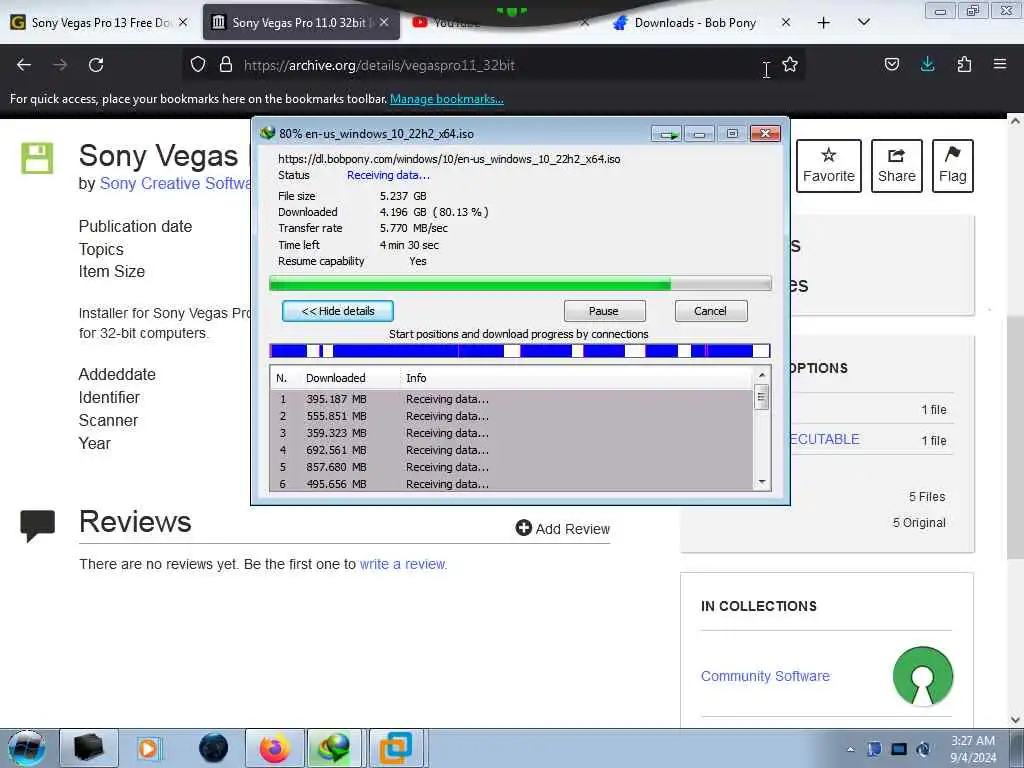Select connection row 4 with 692.561 MB
Screen dimensions: 1024x768
511,450
